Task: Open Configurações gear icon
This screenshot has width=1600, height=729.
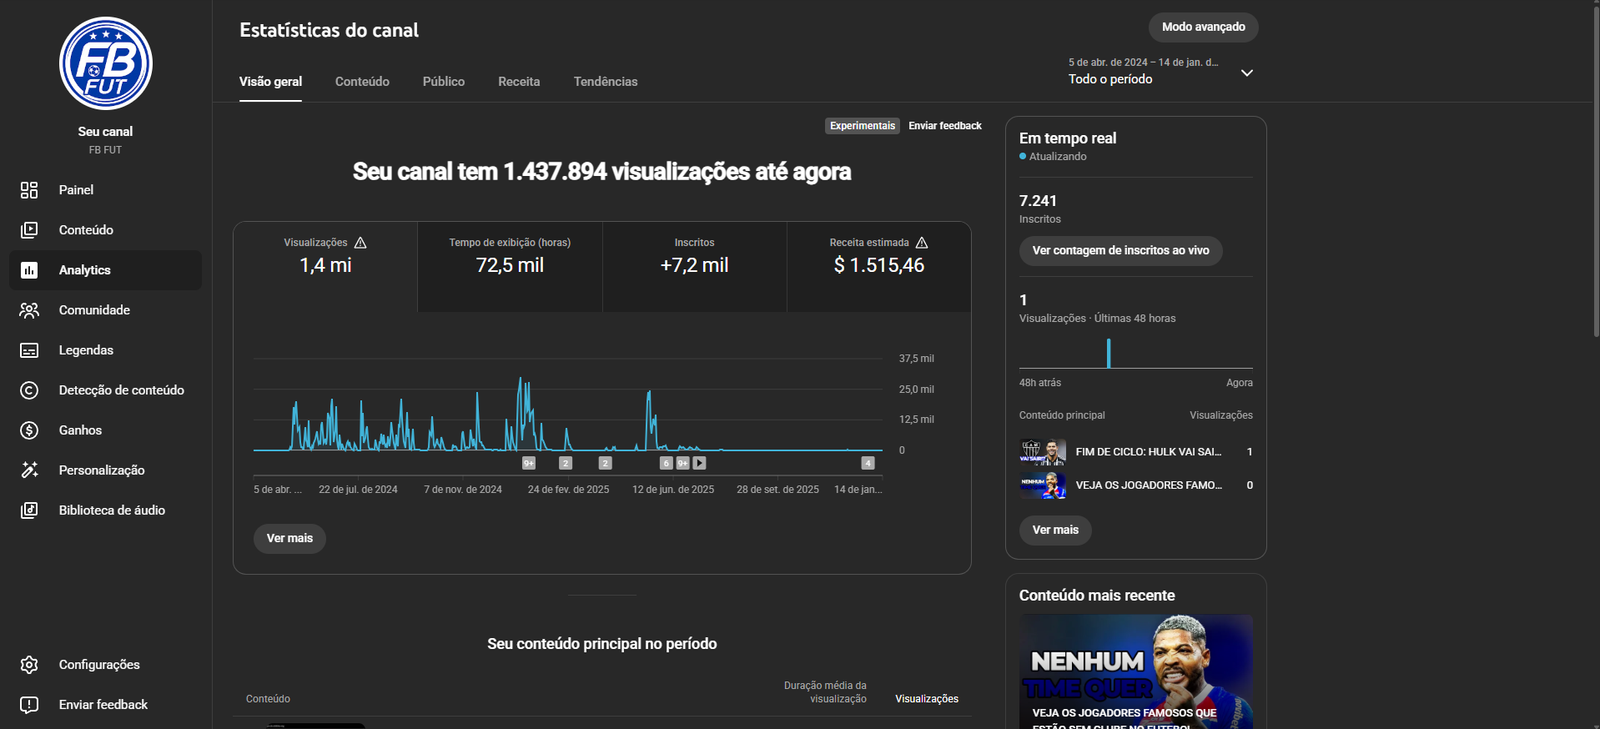Action: pyautogui.click(x=29, y=665)
